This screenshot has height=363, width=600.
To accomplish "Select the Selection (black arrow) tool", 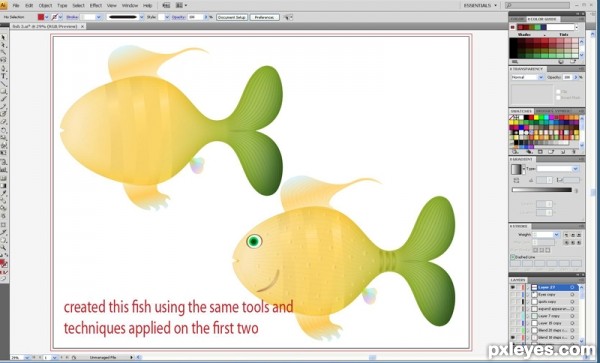I will (3, 37).
